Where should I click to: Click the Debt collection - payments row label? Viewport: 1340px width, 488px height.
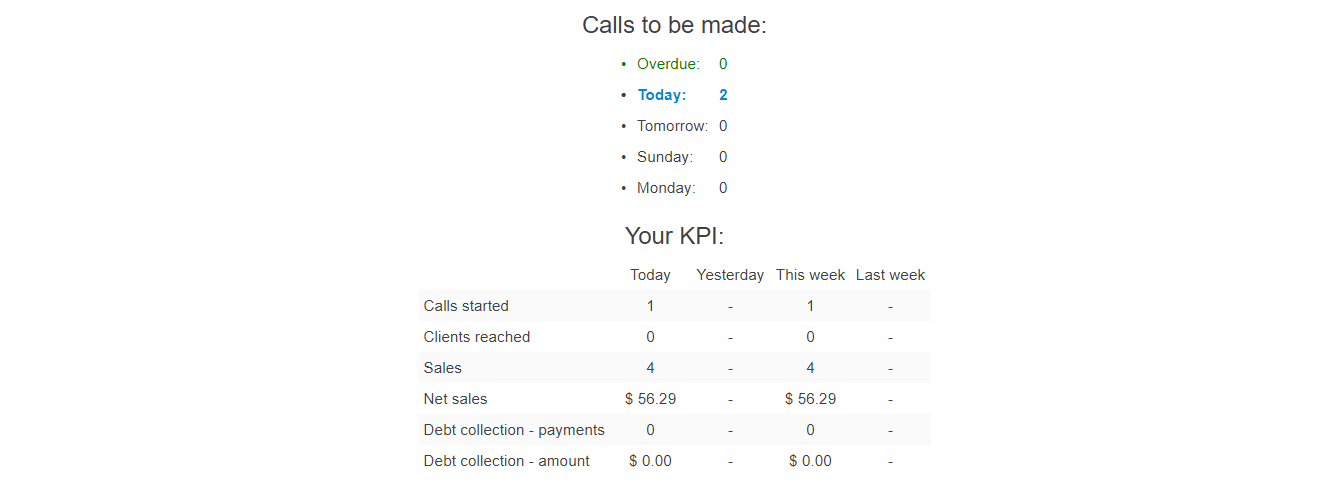[514, 430]
